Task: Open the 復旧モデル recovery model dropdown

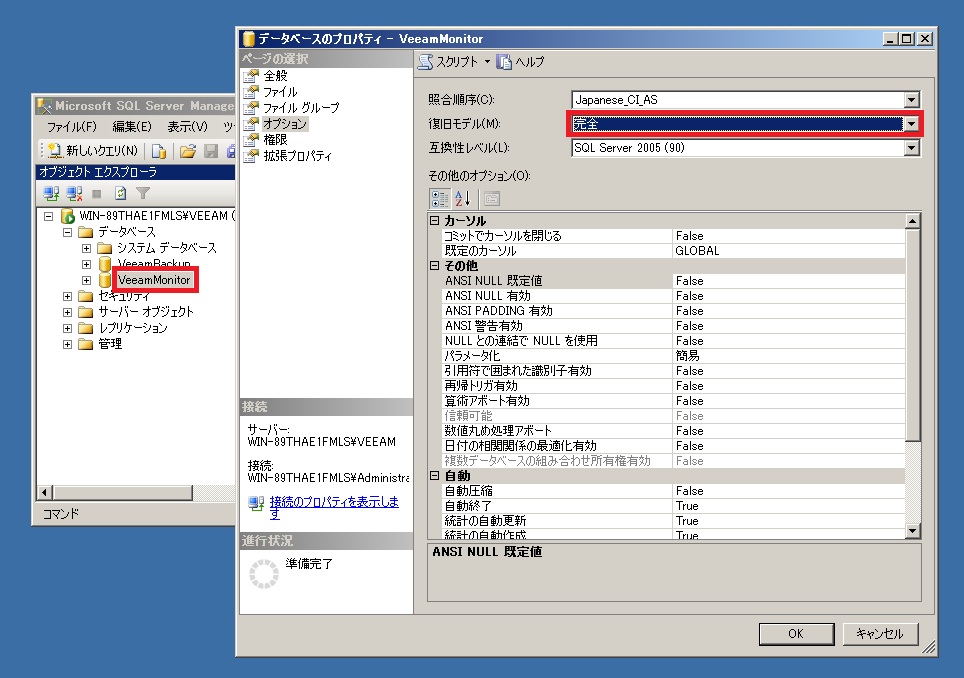Action: pyautogui.click(x=912, y=124)
